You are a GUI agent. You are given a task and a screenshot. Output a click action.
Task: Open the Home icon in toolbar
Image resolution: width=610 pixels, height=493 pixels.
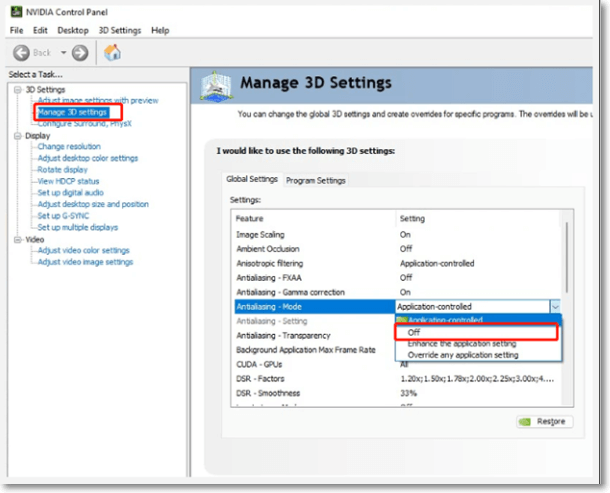click(112, 52)
